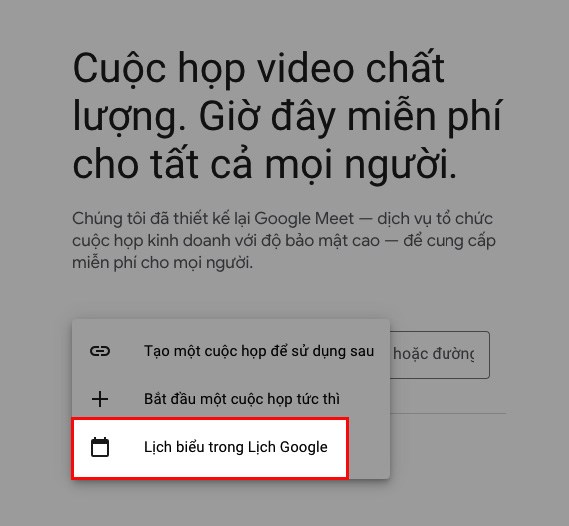The image size is (569, 526).
Task: Click the "Cuộc họp video chất" heading line
Action: click(x=259, y=68)
